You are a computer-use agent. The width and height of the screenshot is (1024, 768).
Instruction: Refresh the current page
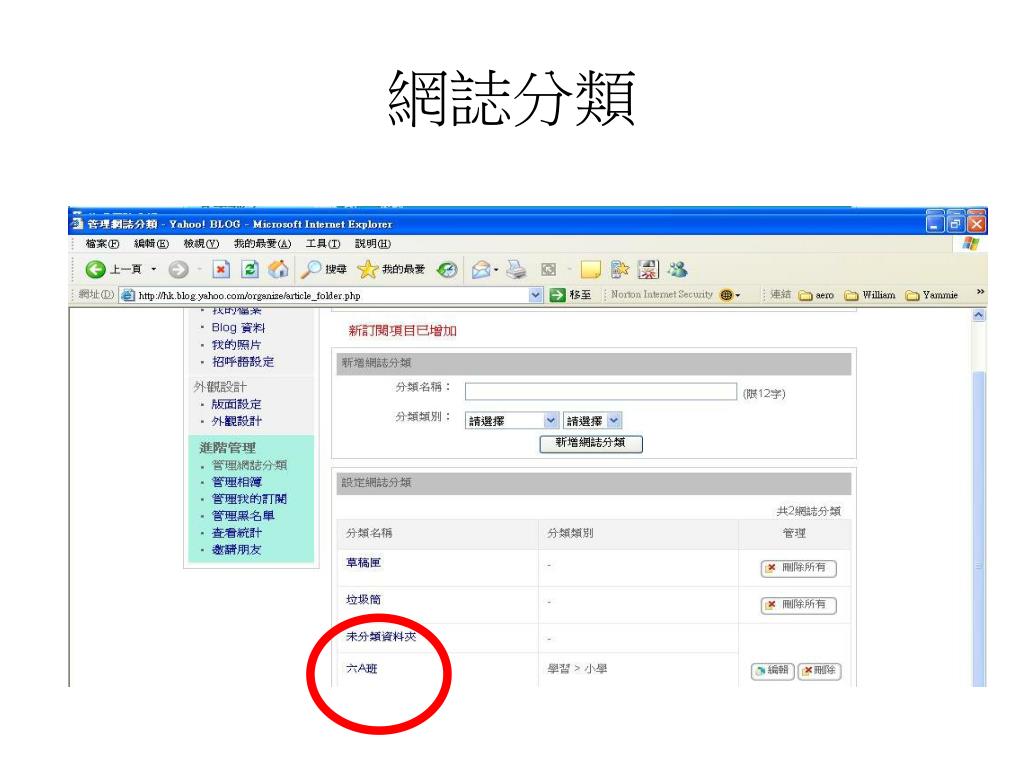(249, 269)
